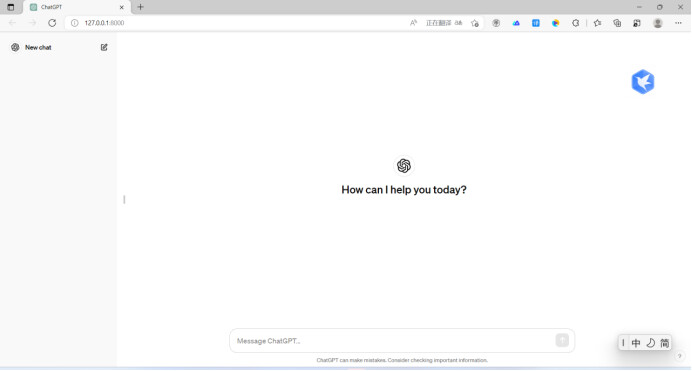Screen dimensions: 692x371
Task: Click the browser forward arrow
Action: point(32,23)
